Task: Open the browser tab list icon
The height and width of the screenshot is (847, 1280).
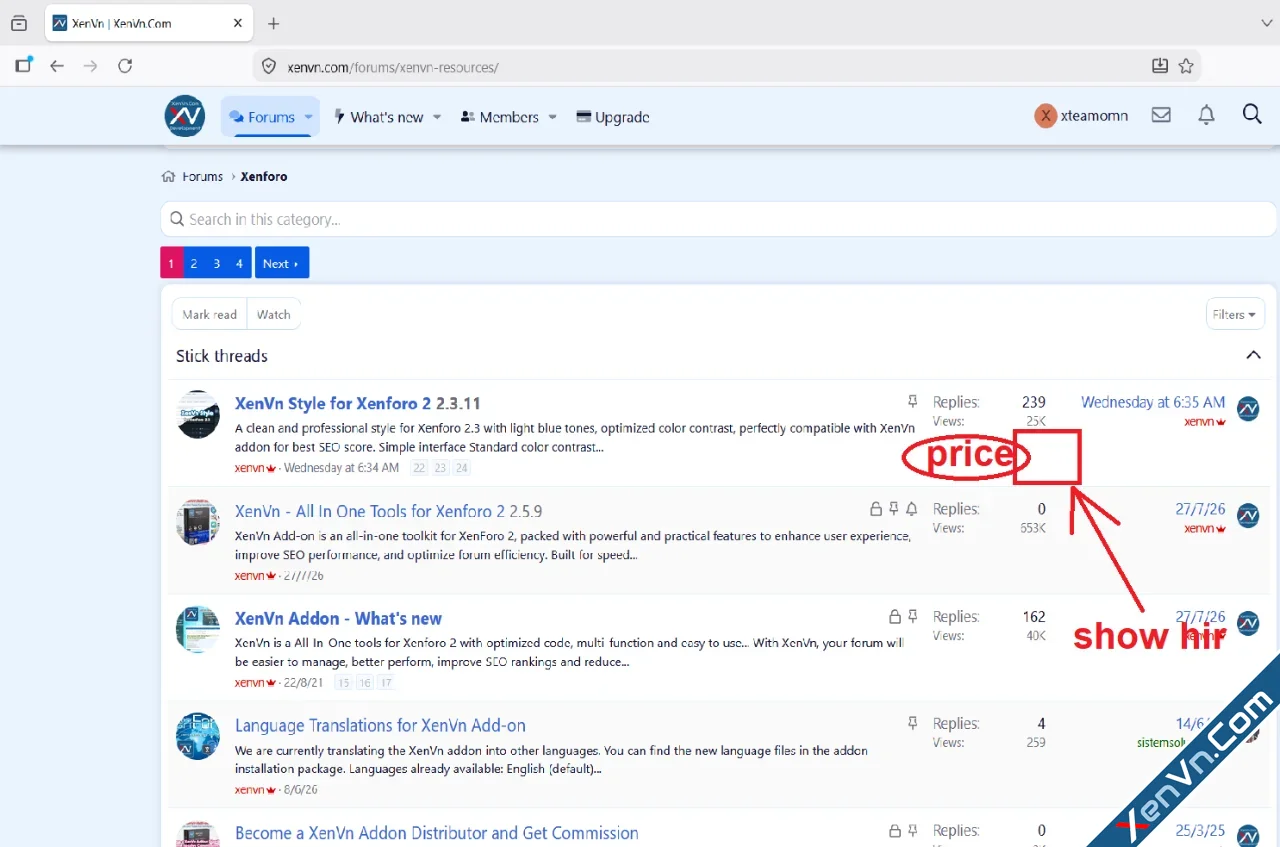Action: tap(18, 23)
